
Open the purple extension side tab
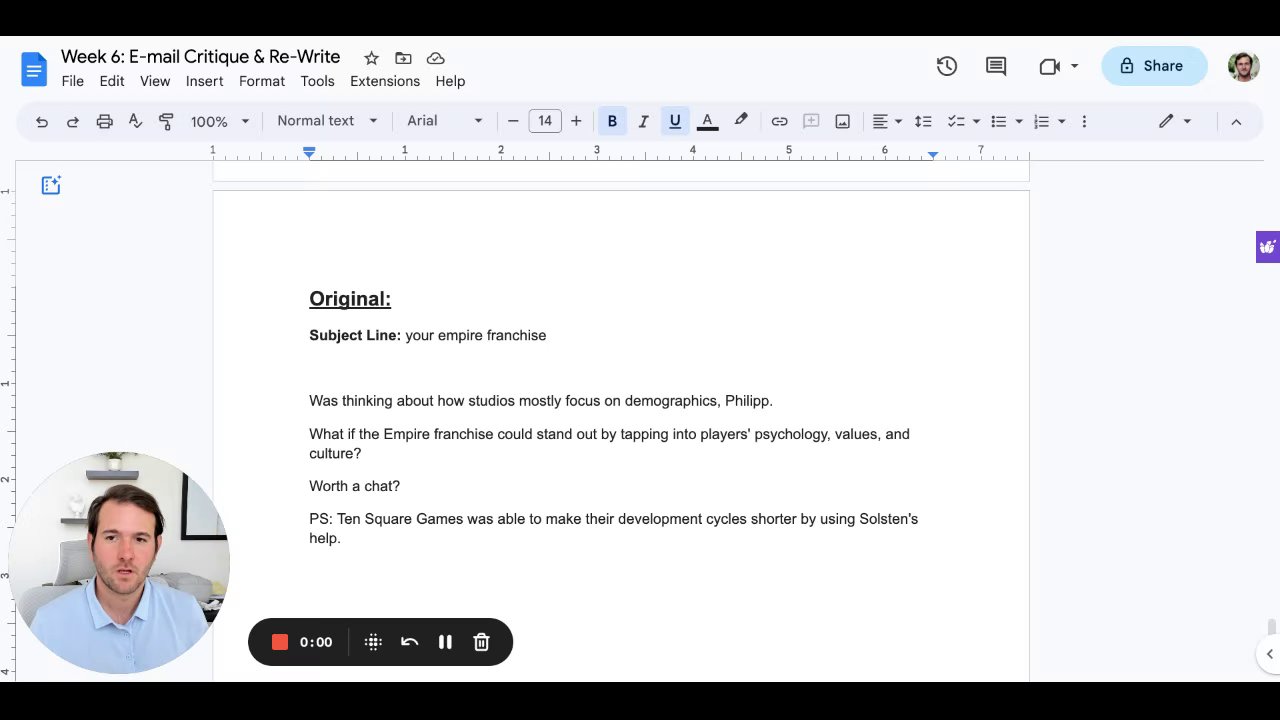tap(1268, 246)
